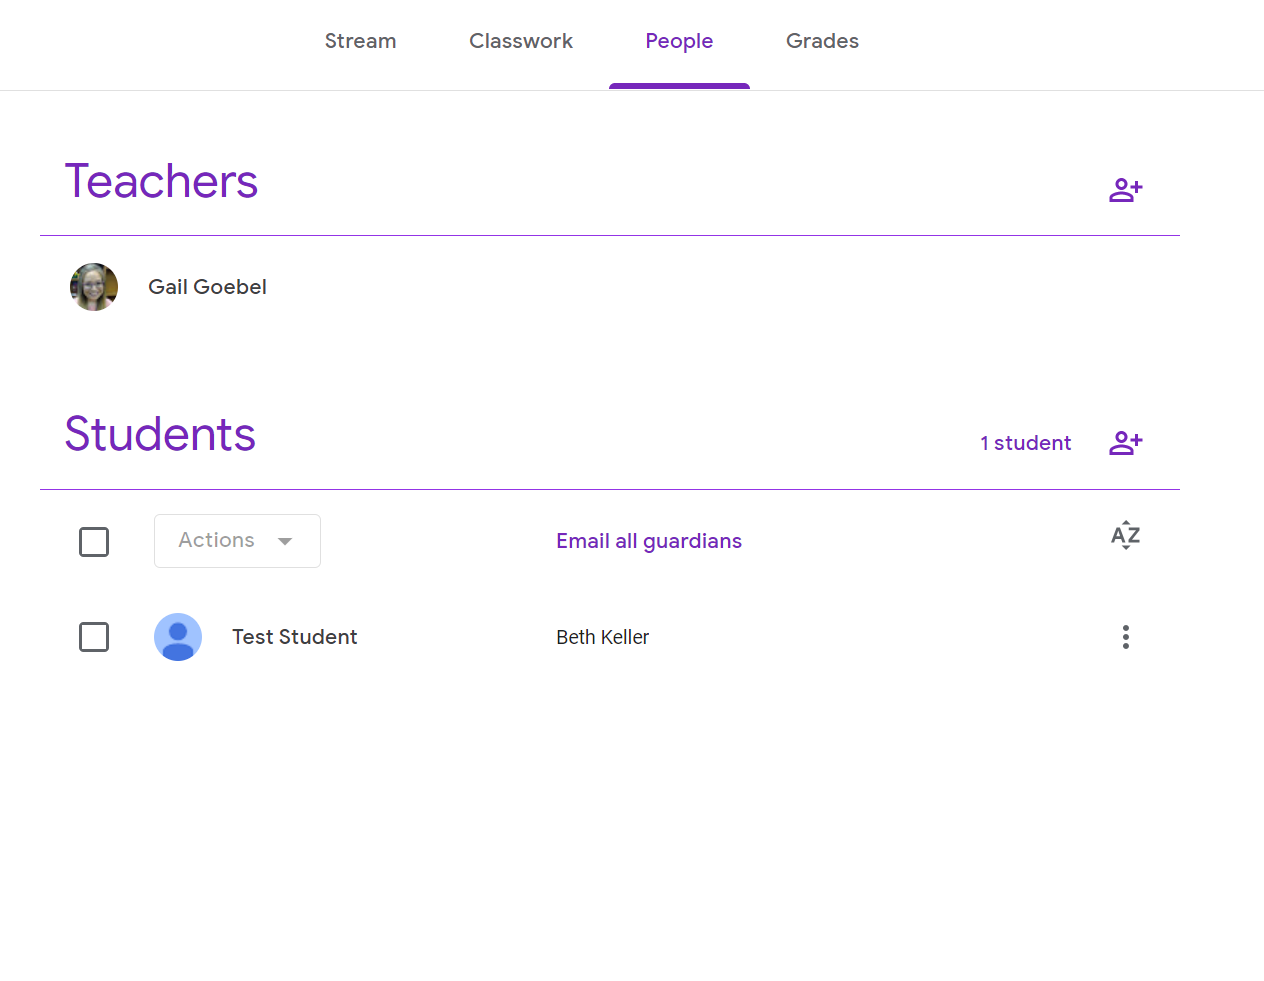Go to the Grades tab
Image resolution: width=1264 pixels, height=981 pixels.
pyautogui.click(x=822, y=41)
